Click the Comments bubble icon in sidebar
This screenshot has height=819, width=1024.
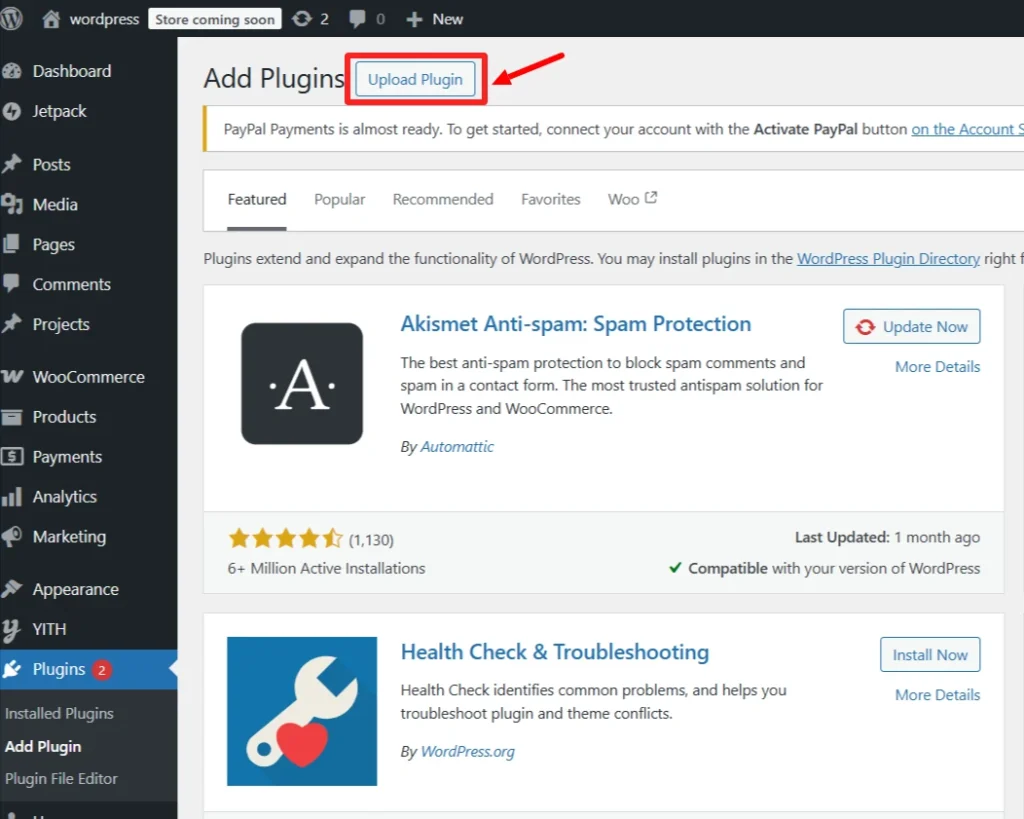coord(11,284)
